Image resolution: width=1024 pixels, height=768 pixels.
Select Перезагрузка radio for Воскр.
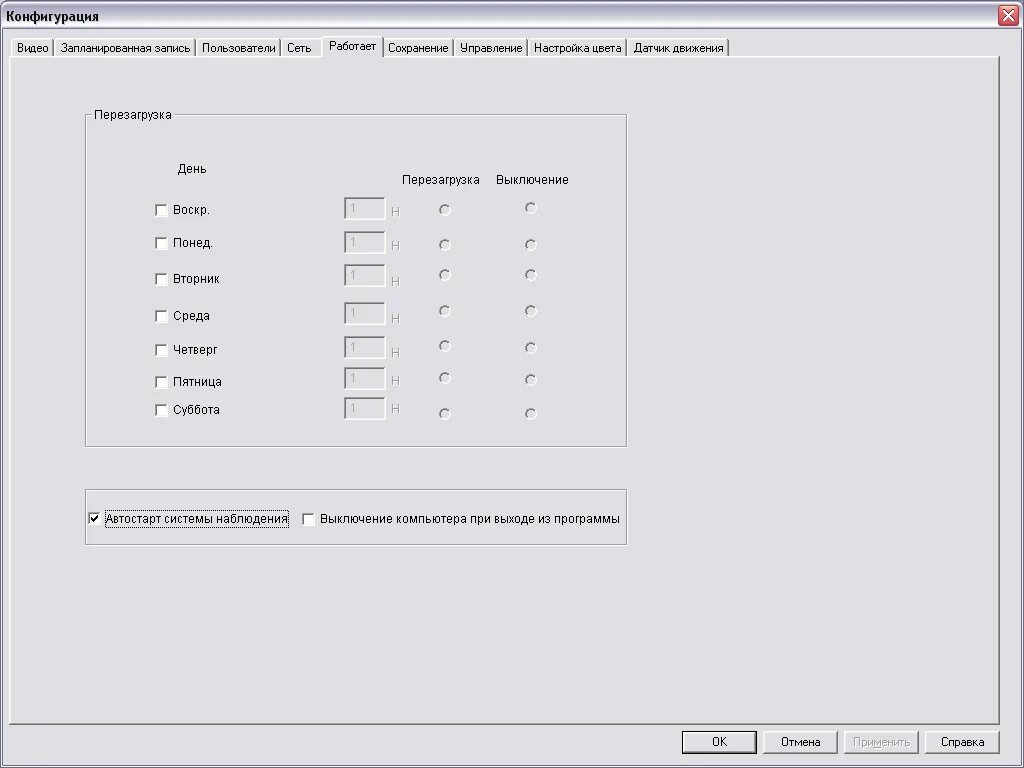pos(445,210)
